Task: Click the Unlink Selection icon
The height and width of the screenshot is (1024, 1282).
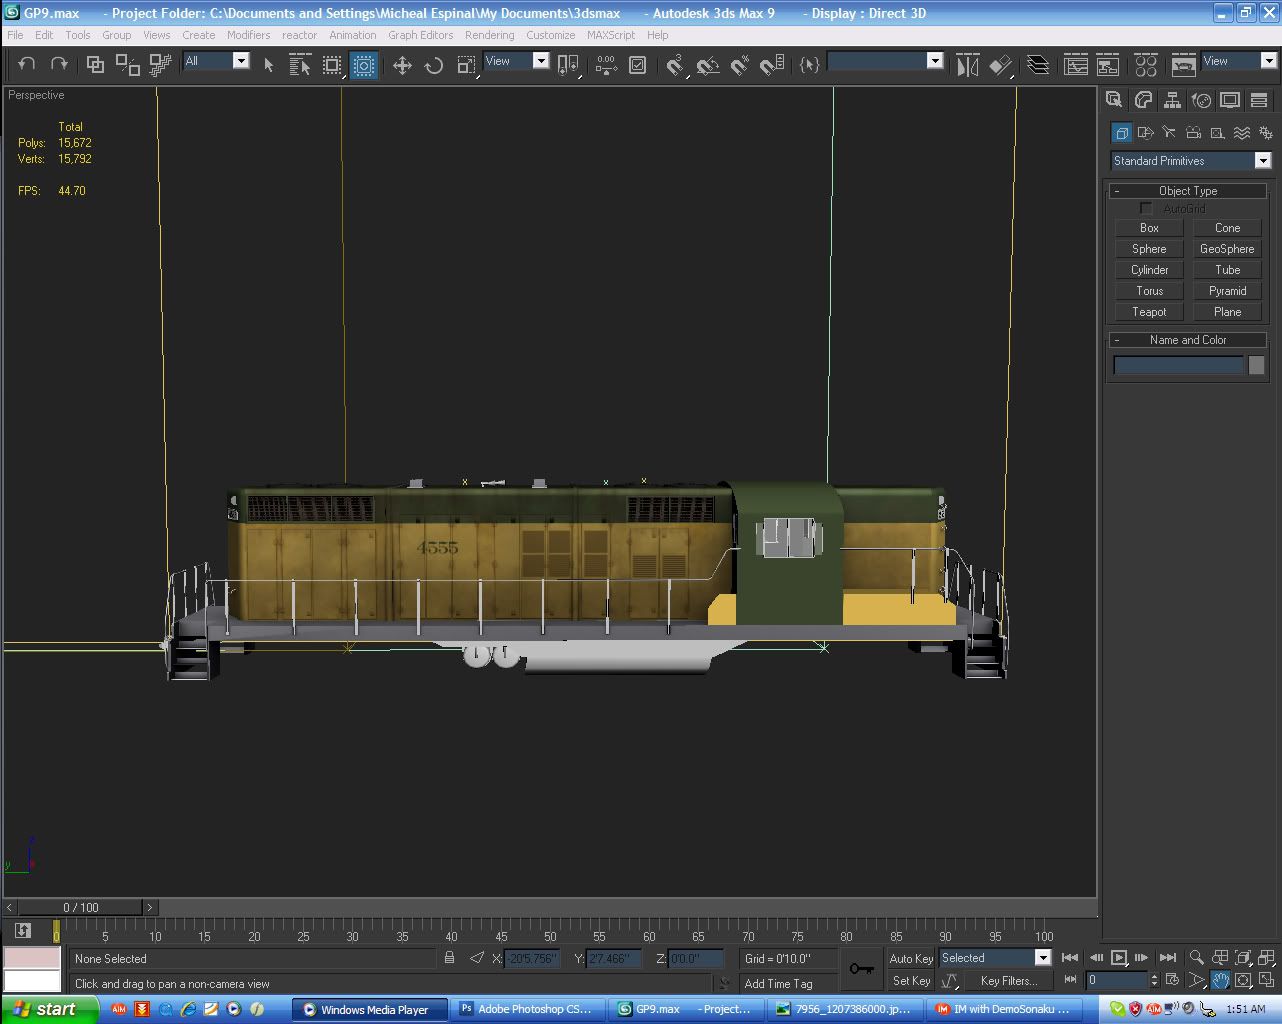Action: point(127,64)
